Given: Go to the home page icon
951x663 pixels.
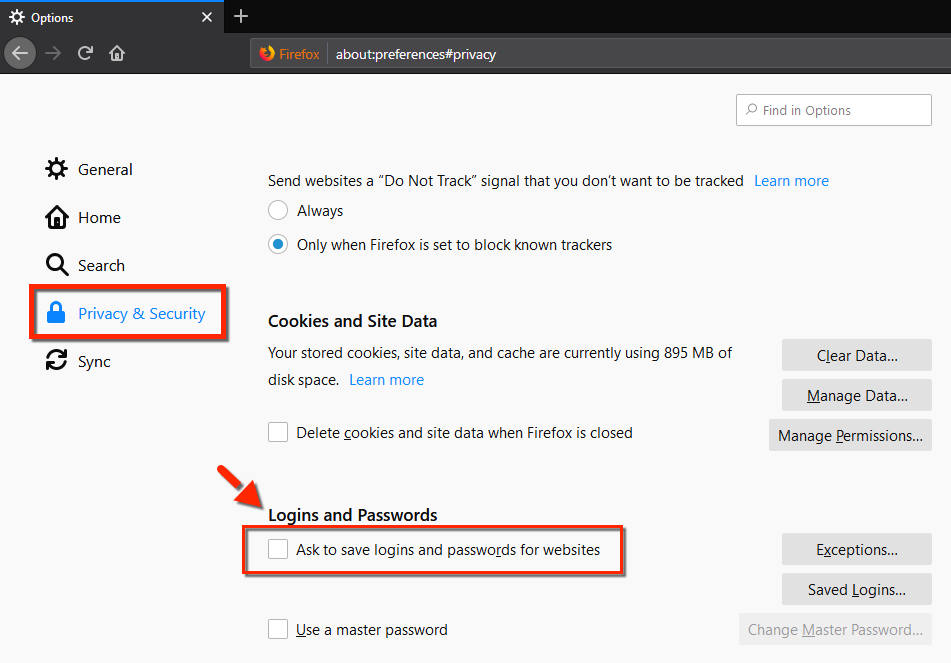Looking at the screenshot, I should tap(117, 53).
